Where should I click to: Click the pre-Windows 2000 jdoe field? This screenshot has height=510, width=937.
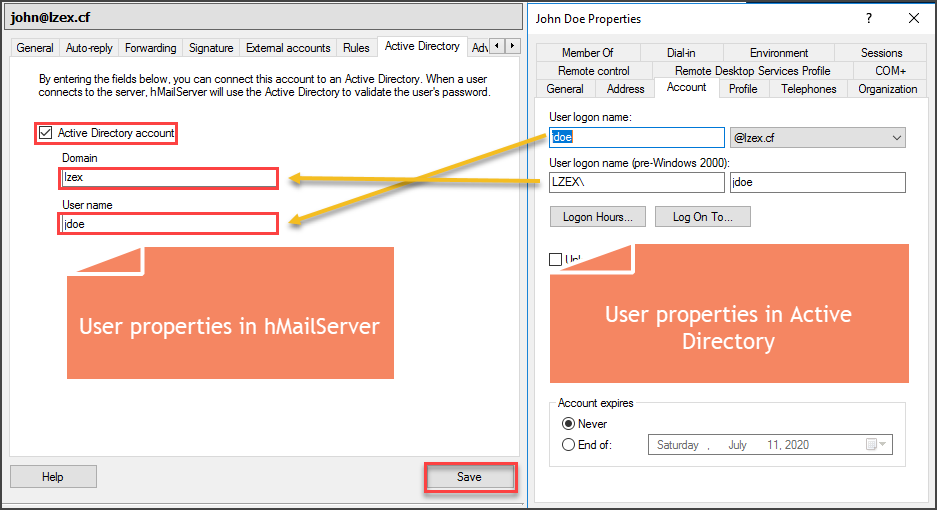817,182
